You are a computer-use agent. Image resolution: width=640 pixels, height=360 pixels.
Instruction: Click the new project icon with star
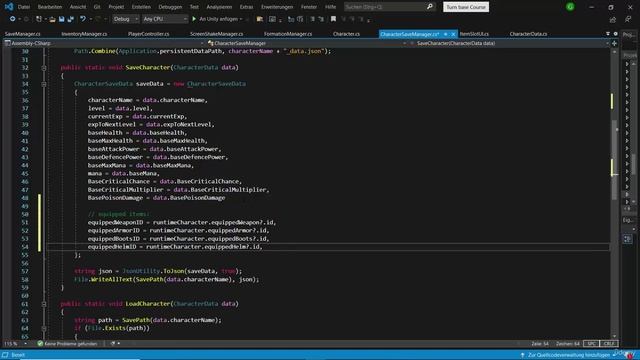(x=39, y=19)
